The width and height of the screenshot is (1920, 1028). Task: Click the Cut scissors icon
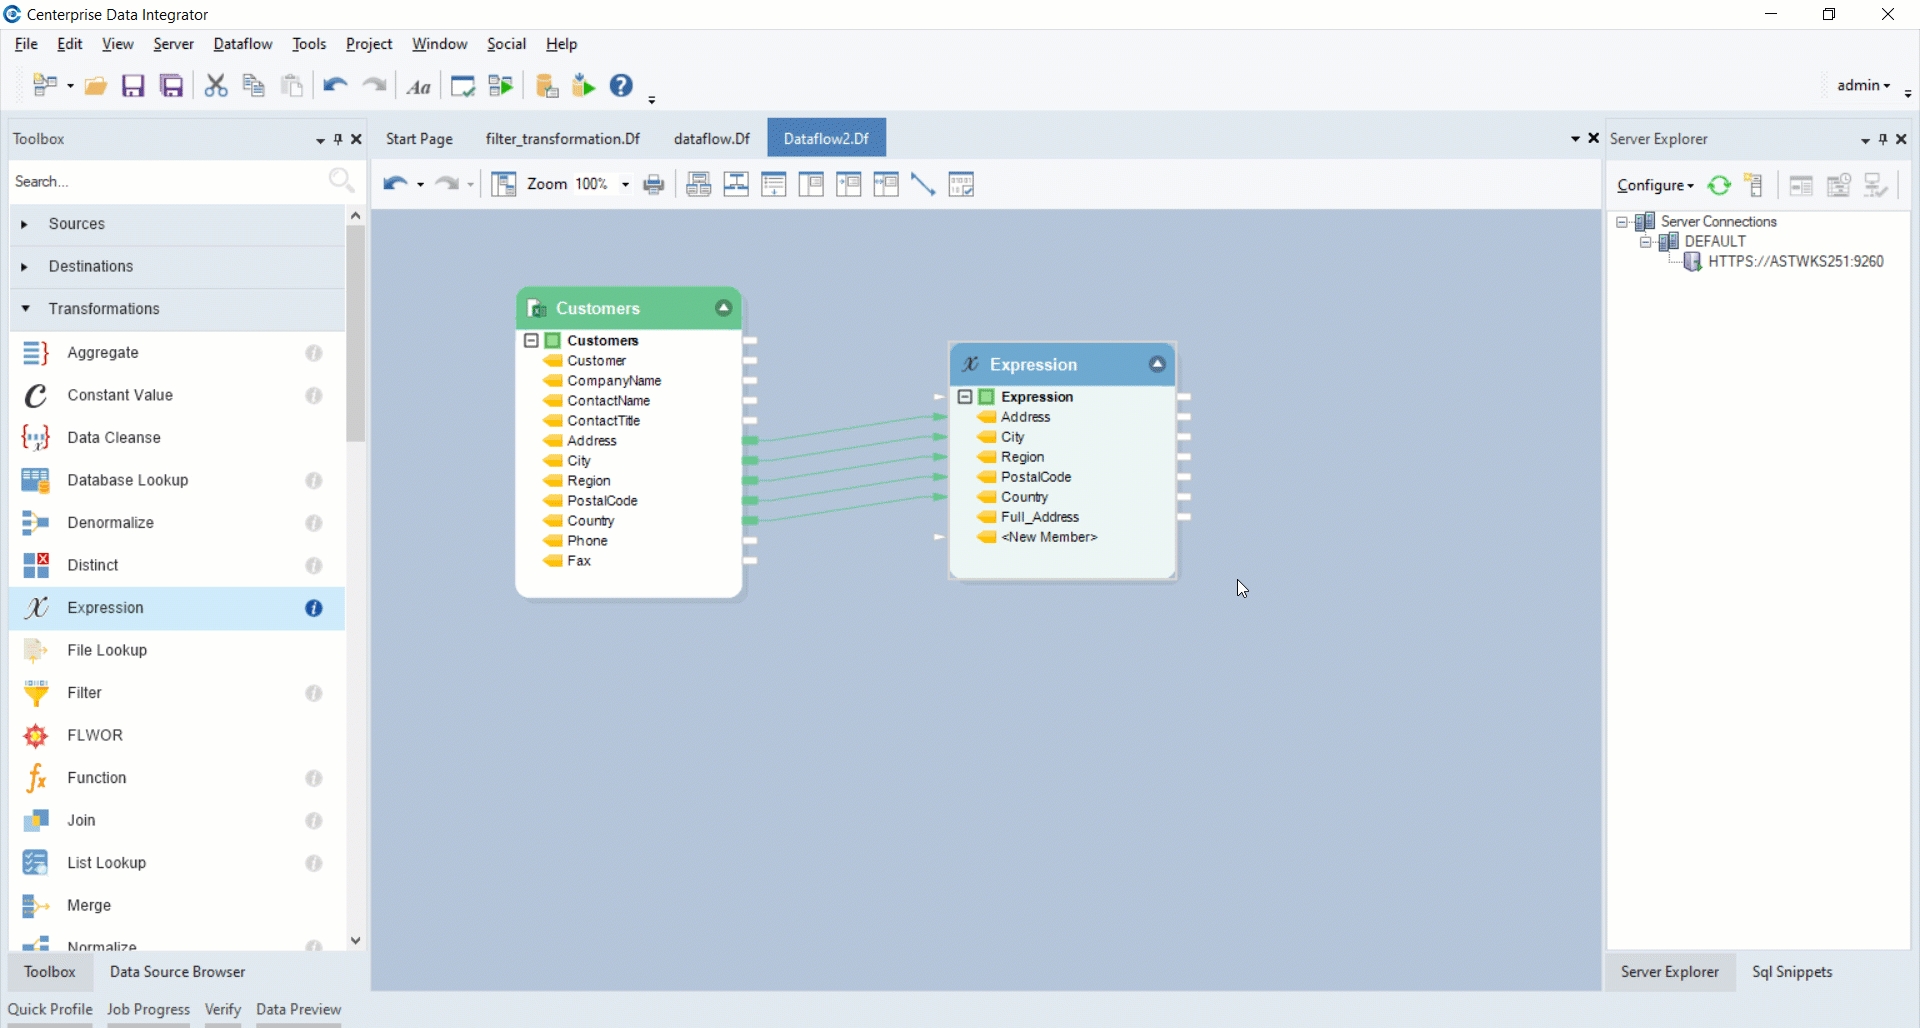coord(216,86)
